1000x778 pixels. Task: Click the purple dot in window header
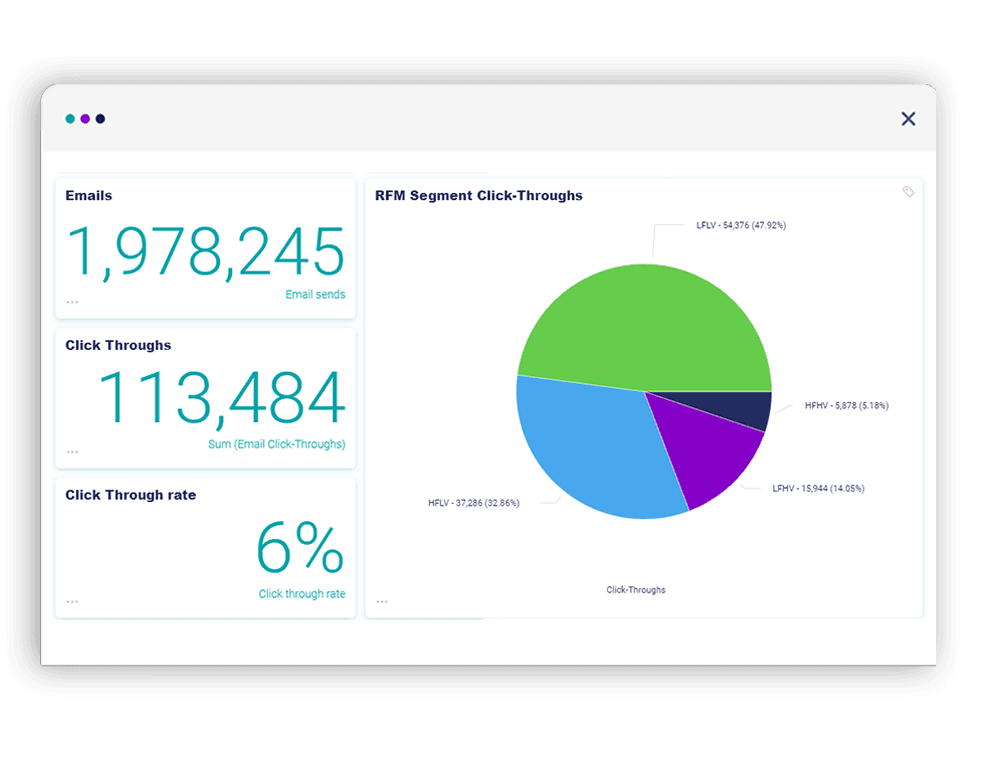(x=85, y=119)
